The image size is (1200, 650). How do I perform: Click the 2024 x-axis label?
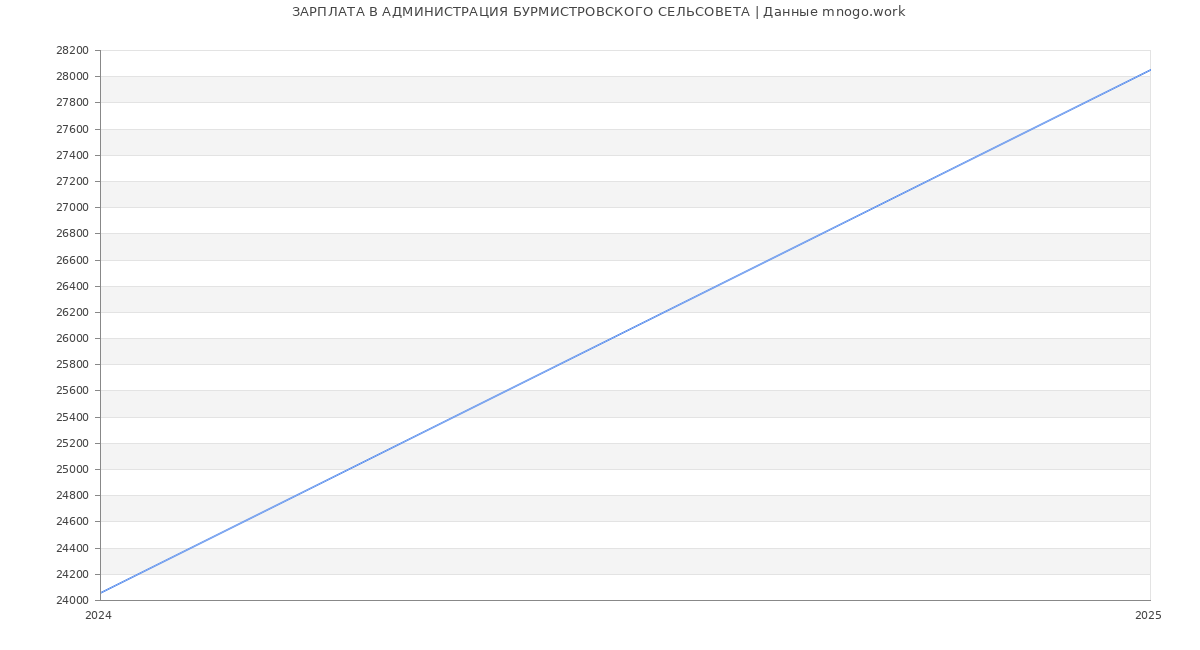coord(98,615)
